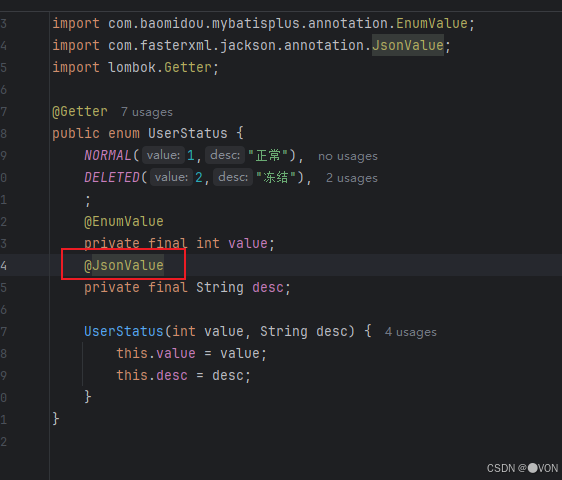Click EnumValue in the mybatisplus import line
562x480 pixels.
(x=432, y=24)
